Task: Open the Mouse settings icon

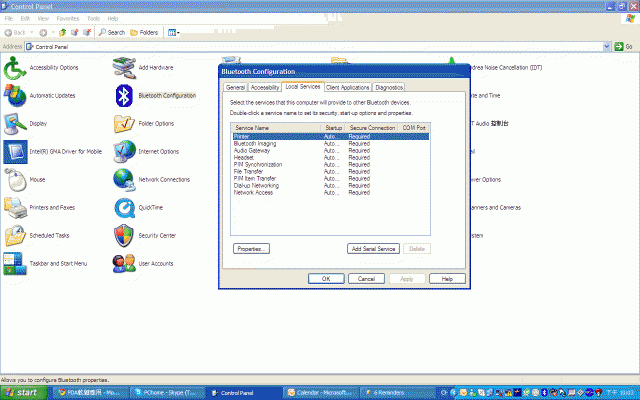Action: tap(16, 180)
